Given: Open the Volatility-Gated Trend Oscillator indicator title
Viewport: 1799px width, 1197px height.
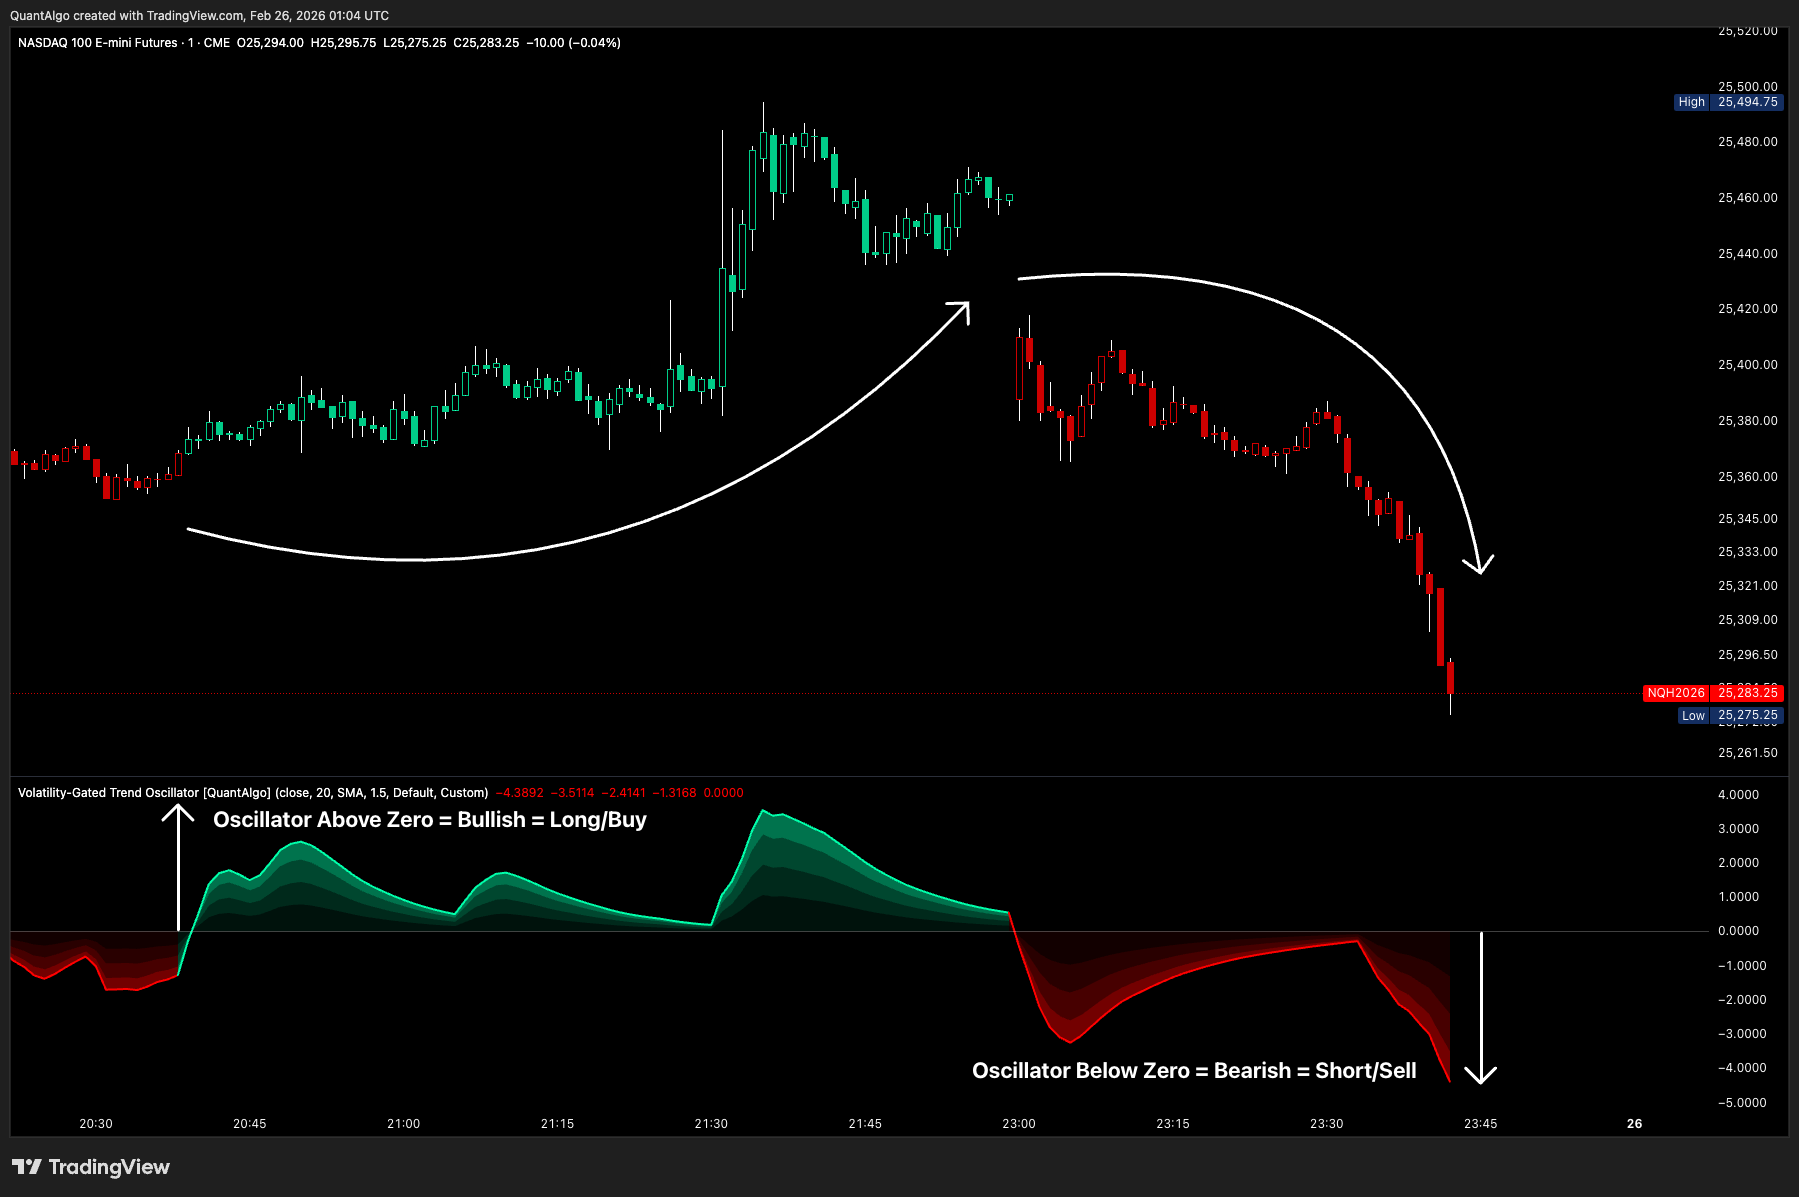Looking at the screenshot, I should (253, 793).
